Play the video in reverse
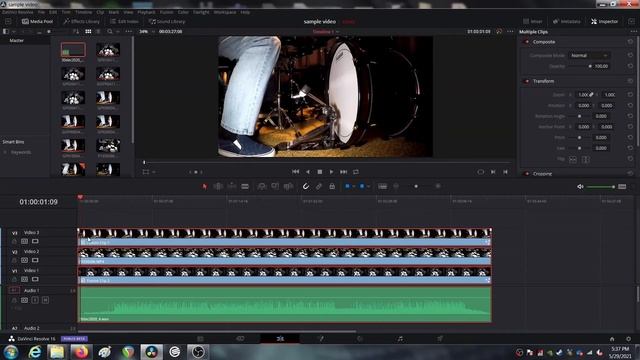 pos(308,172)
